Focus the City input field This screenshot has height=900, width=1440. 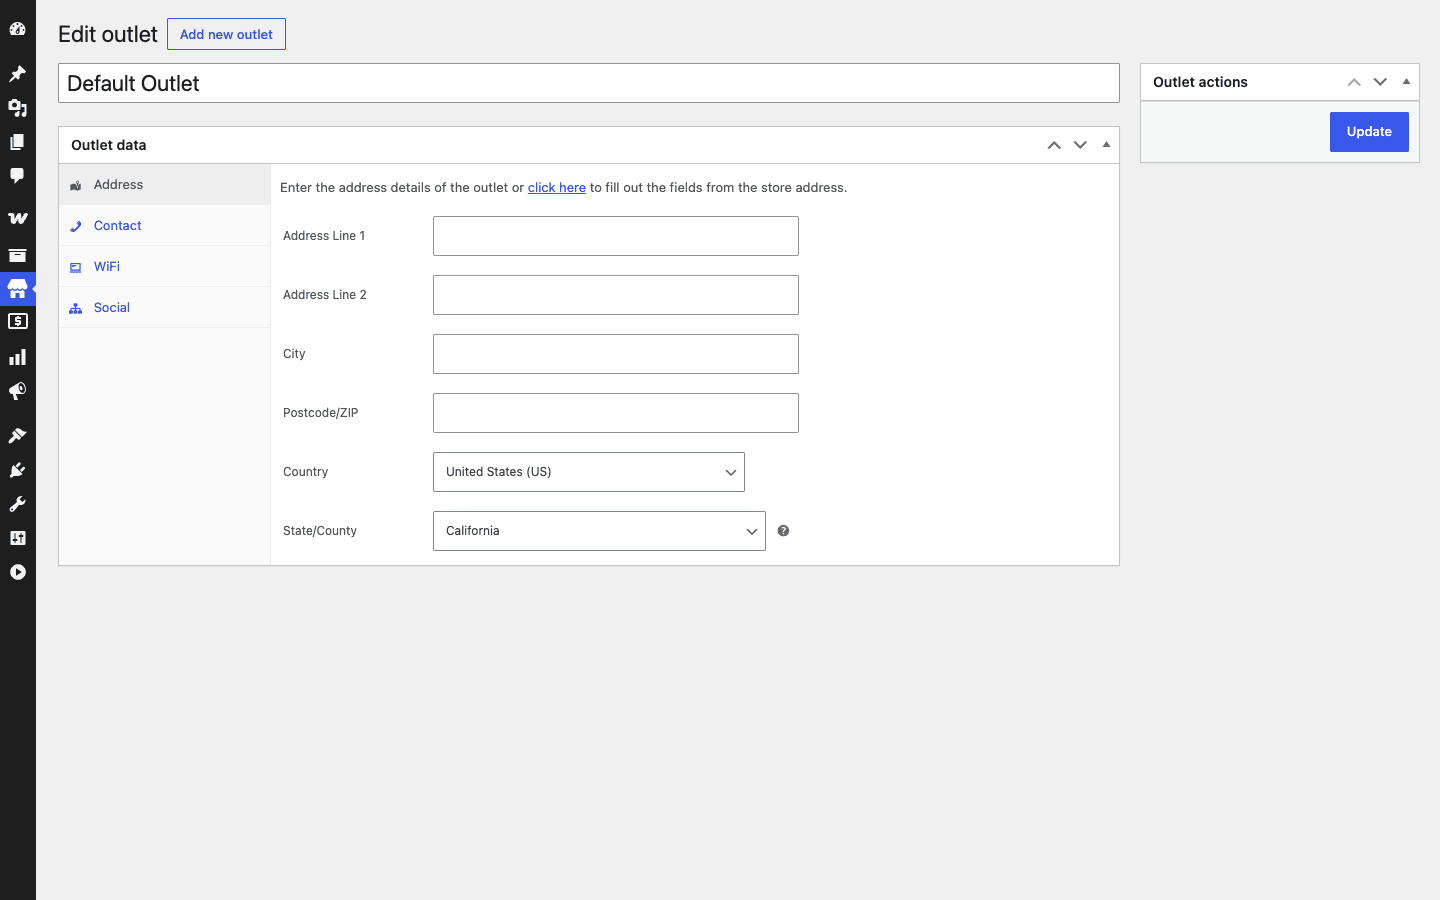616,354
